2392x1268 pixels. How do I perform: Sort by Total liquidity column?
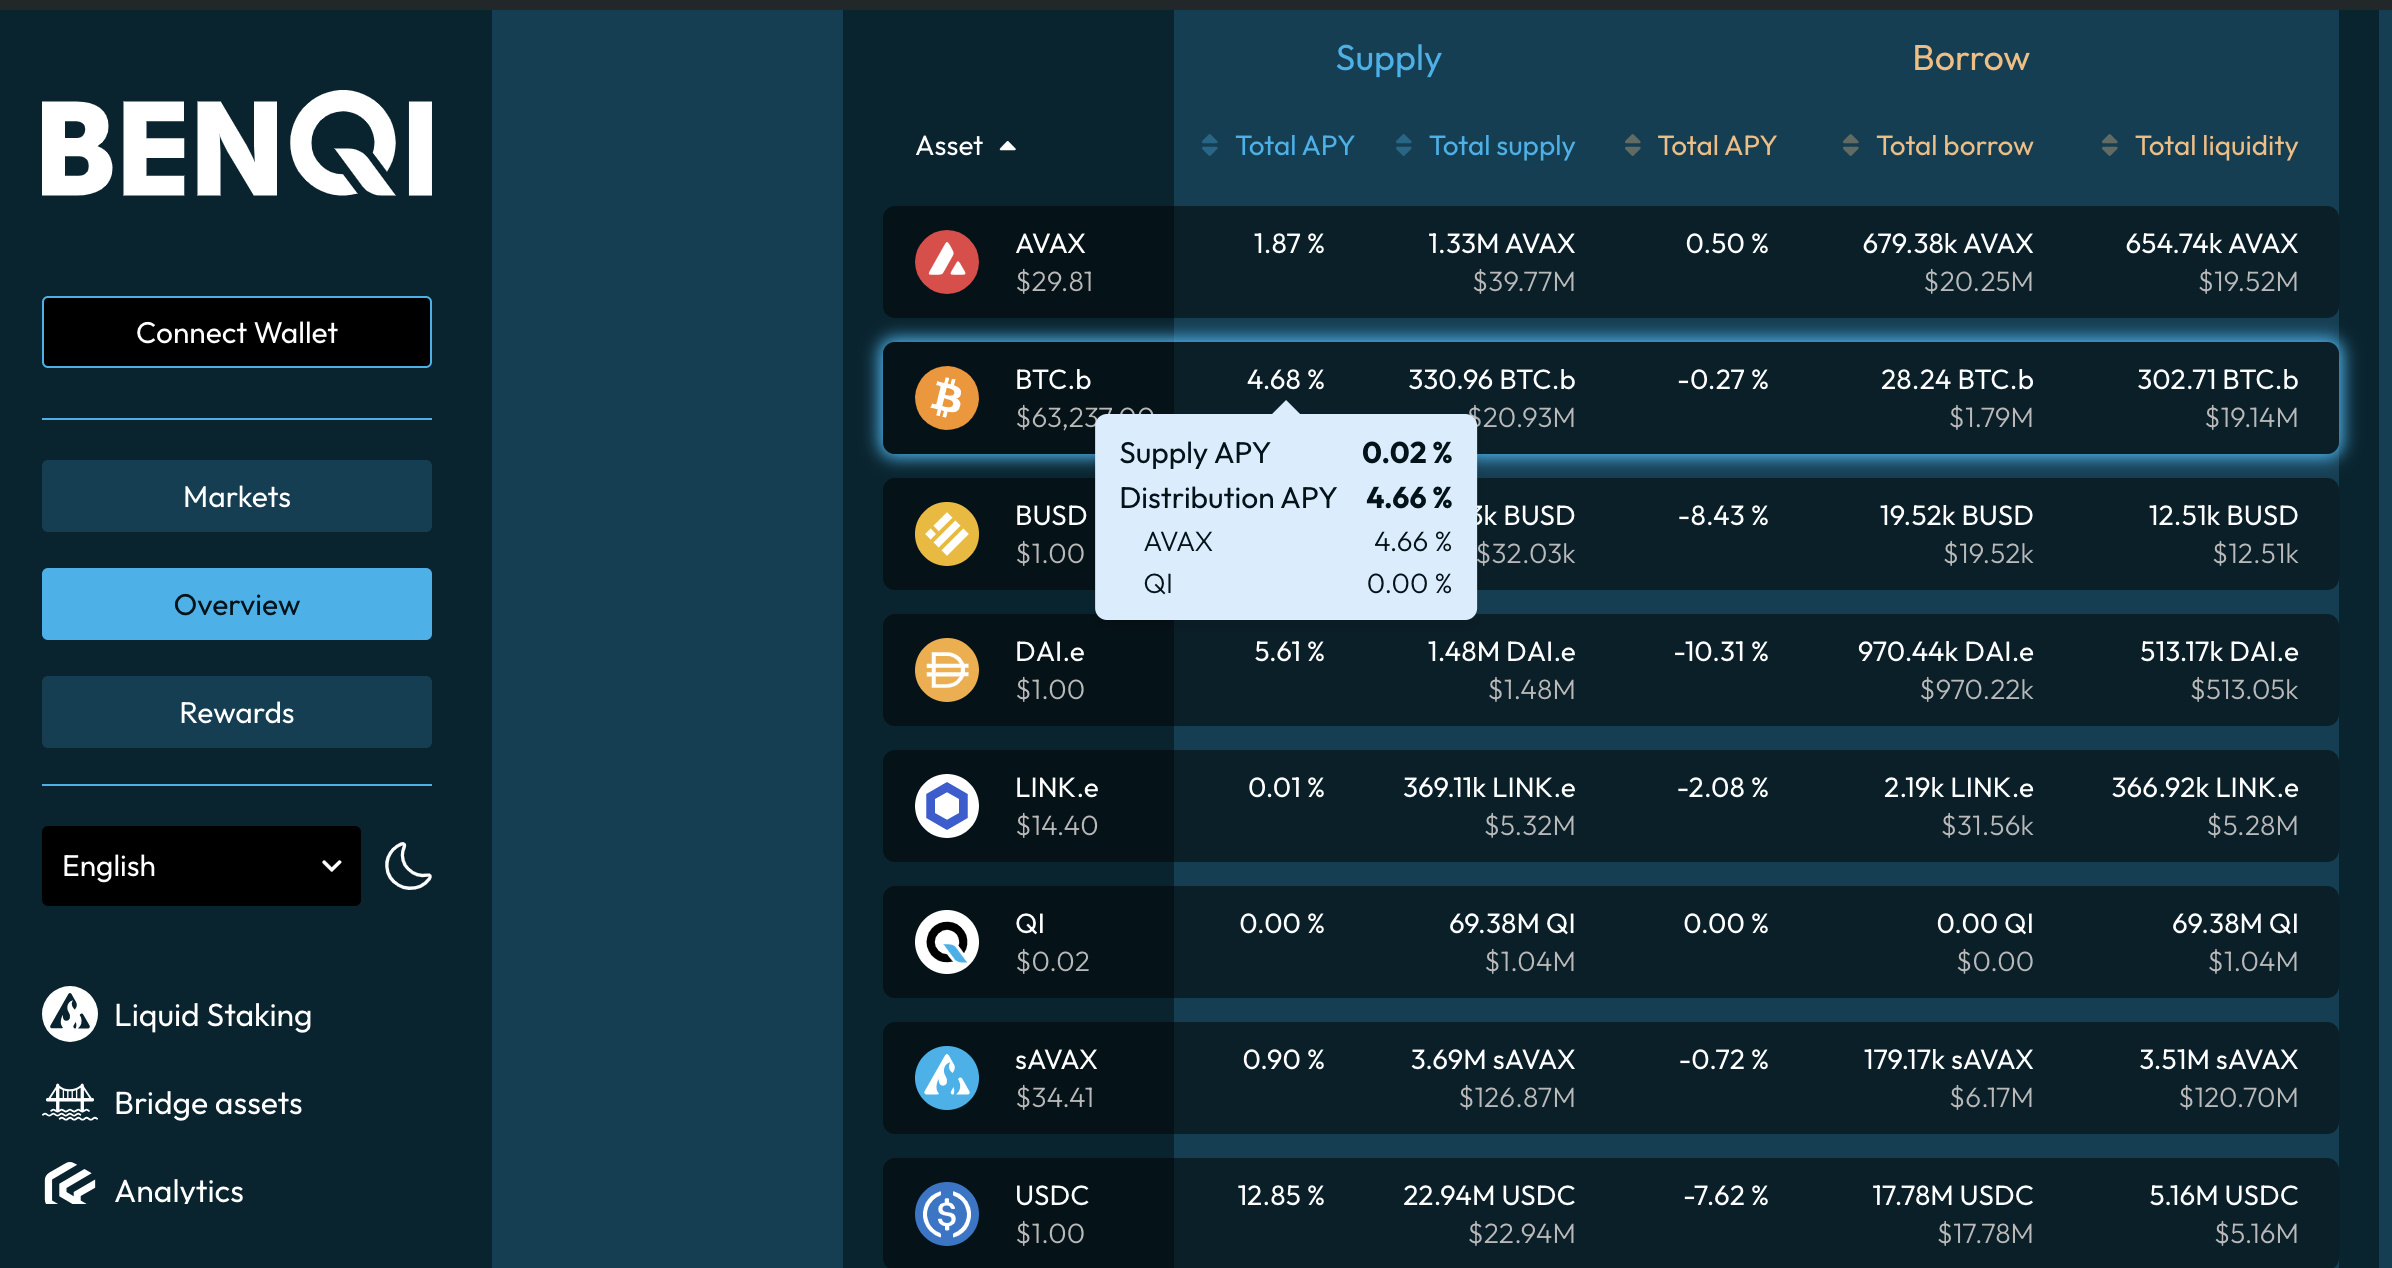(x=2200, y=146)
